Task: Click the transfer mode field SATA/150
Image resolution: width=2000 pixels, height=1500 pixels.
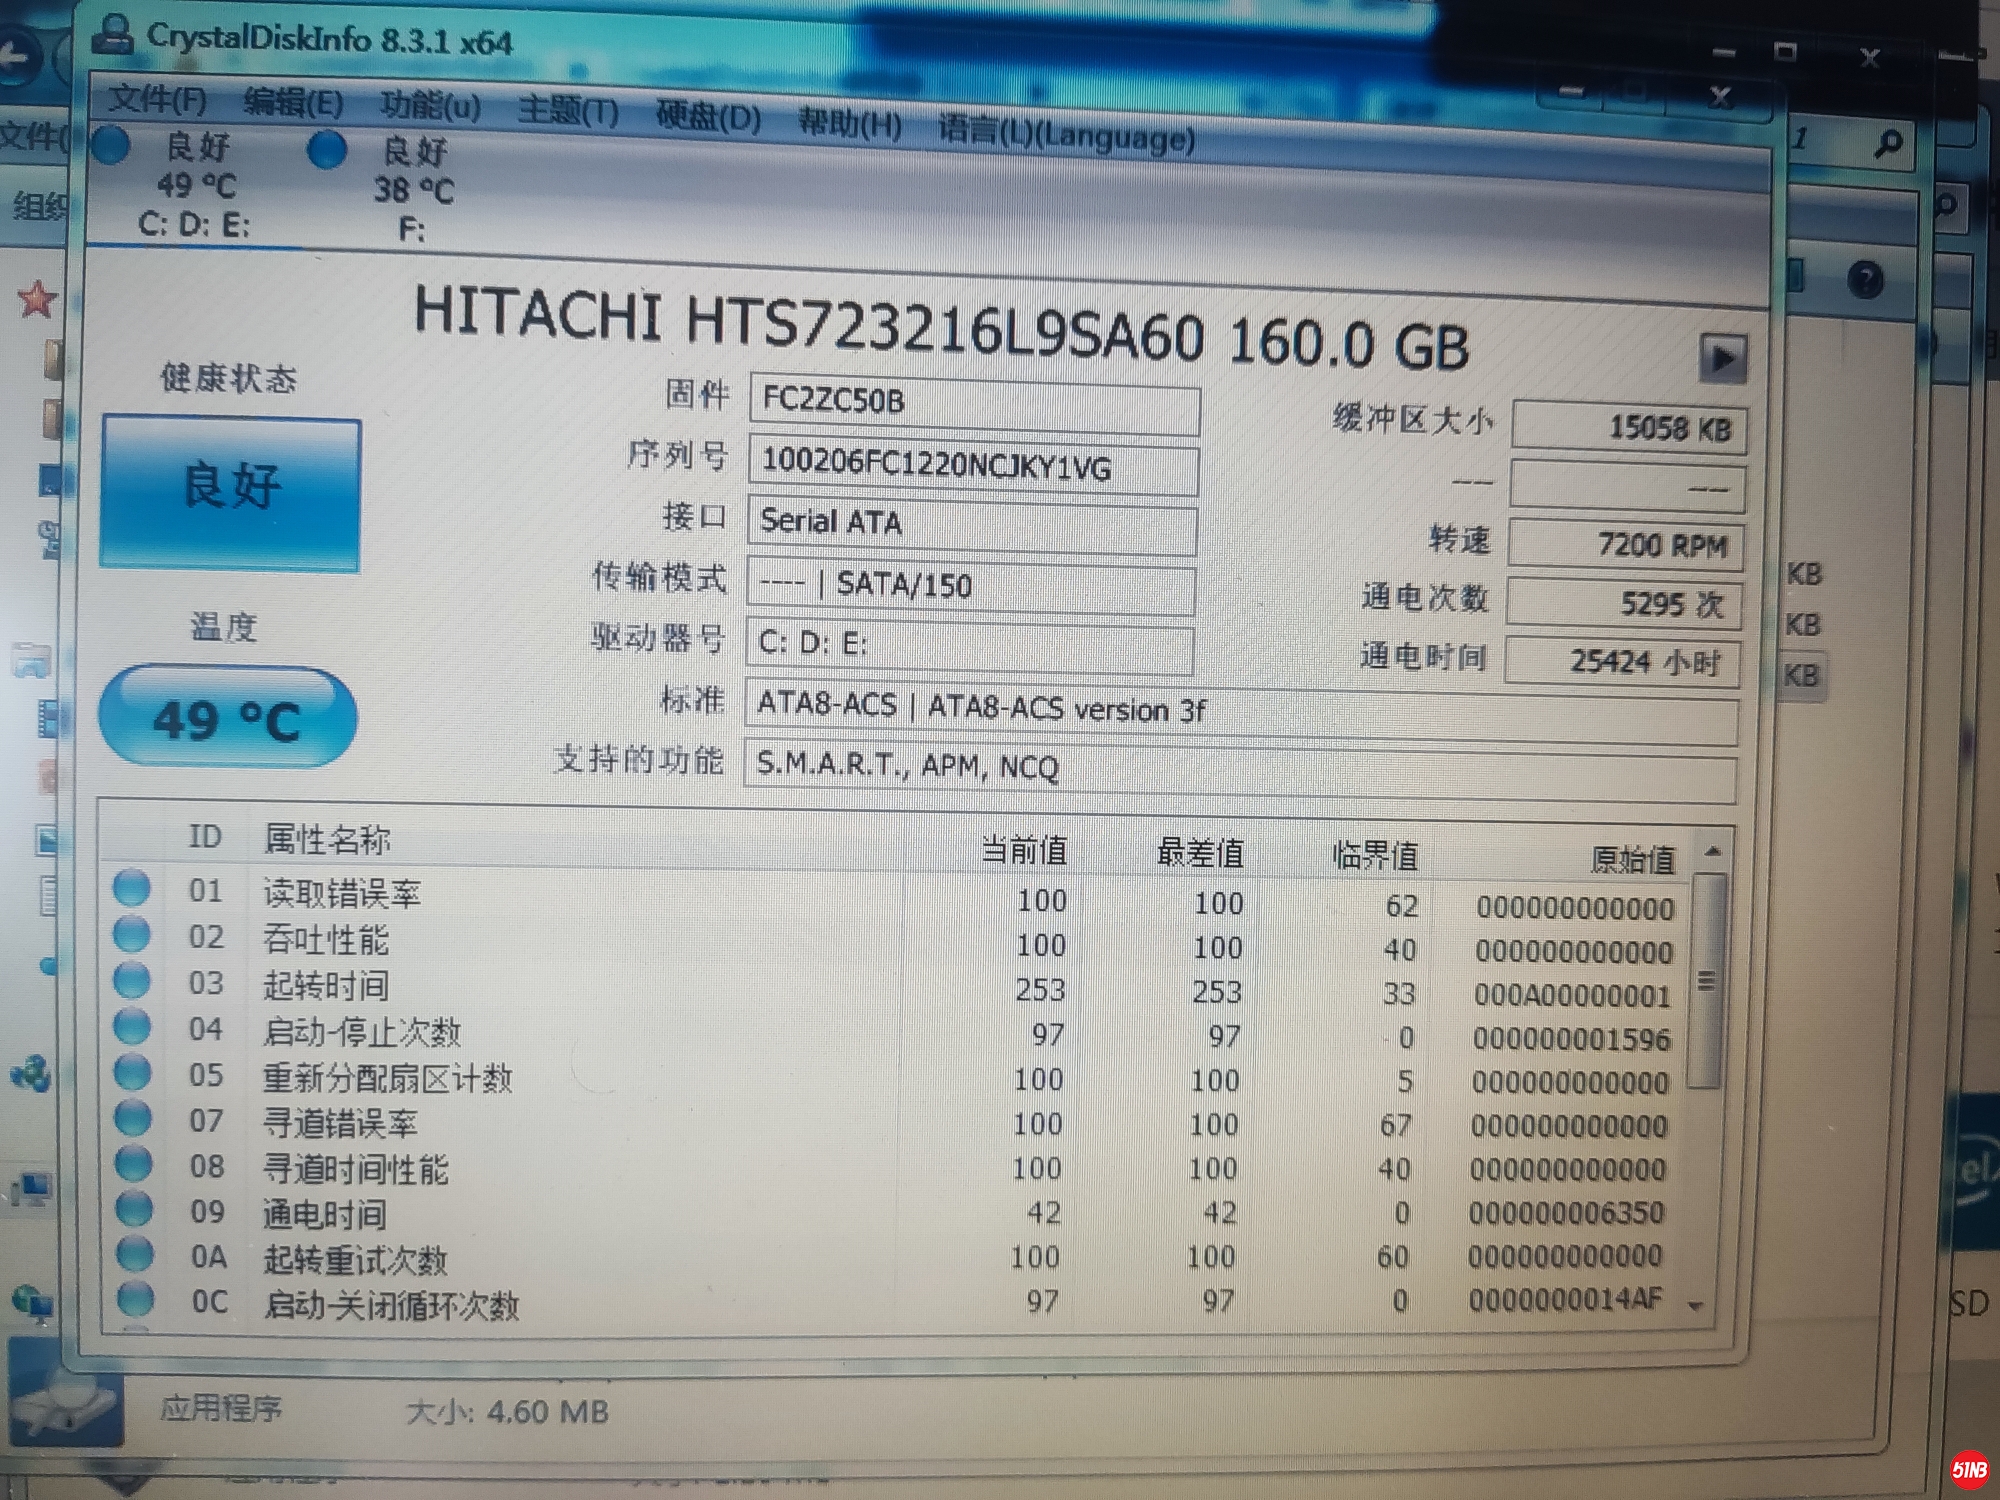Action: [x=971, y=587]
